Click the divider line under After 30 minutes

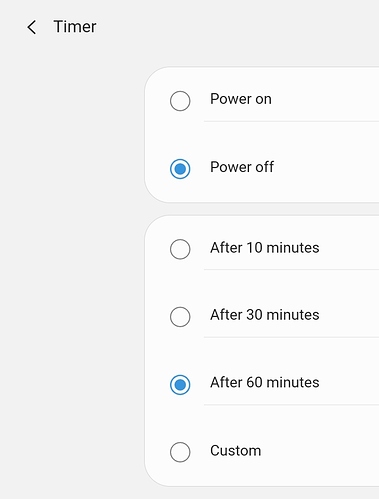pos(291,337)
